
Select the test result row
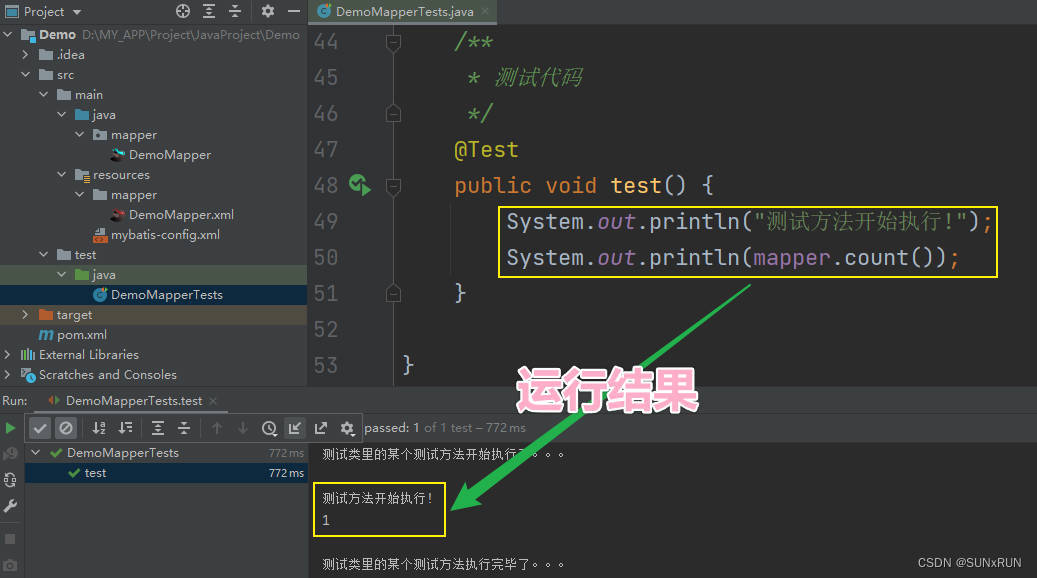(166, 473)
